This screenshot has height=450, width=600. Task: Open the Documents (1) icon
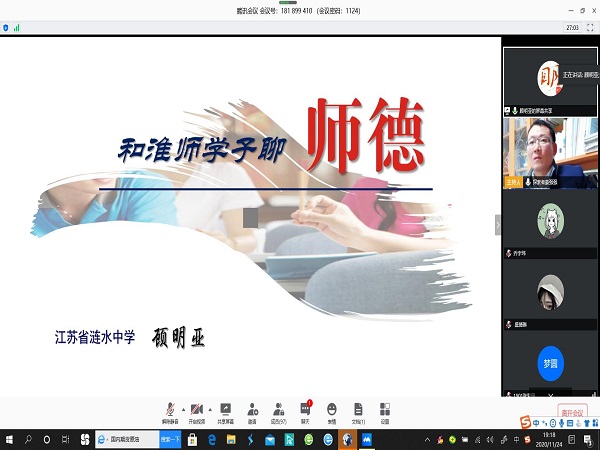pyautogui.click(x=358, y=413)
